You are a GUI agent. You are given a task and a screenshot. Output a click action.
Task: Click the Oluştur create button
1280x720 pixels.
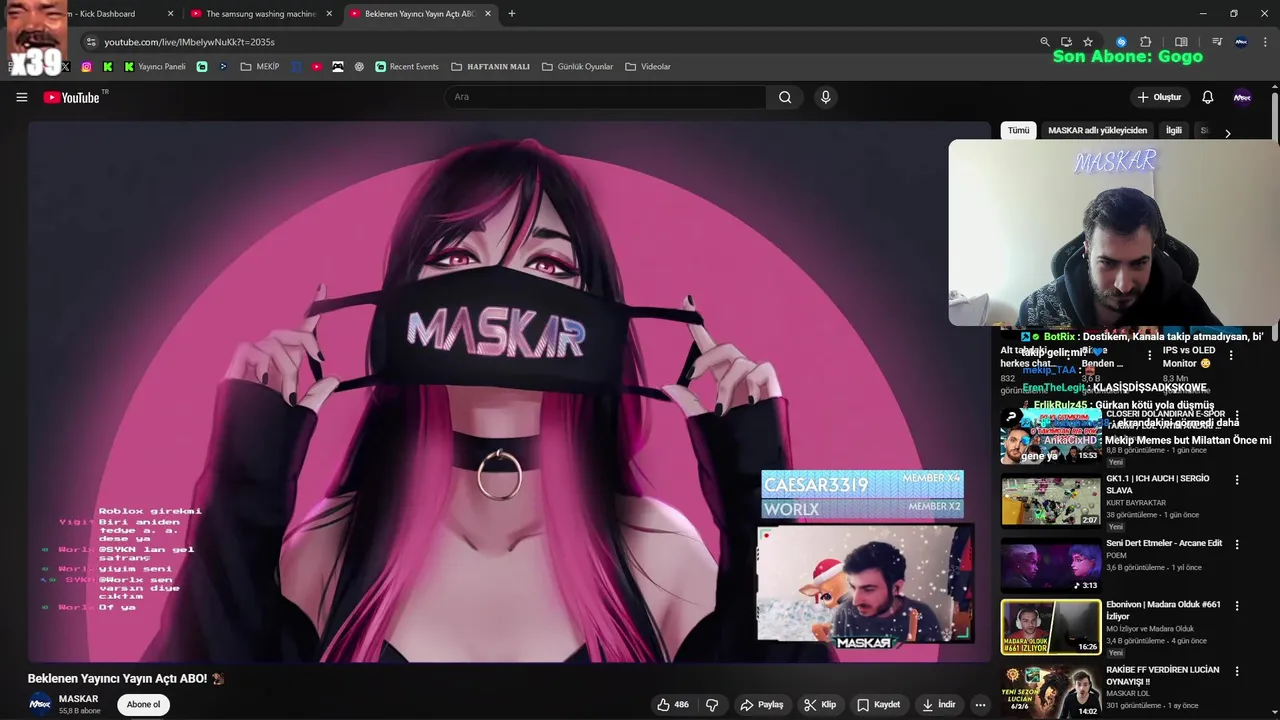coord(1159,97)
